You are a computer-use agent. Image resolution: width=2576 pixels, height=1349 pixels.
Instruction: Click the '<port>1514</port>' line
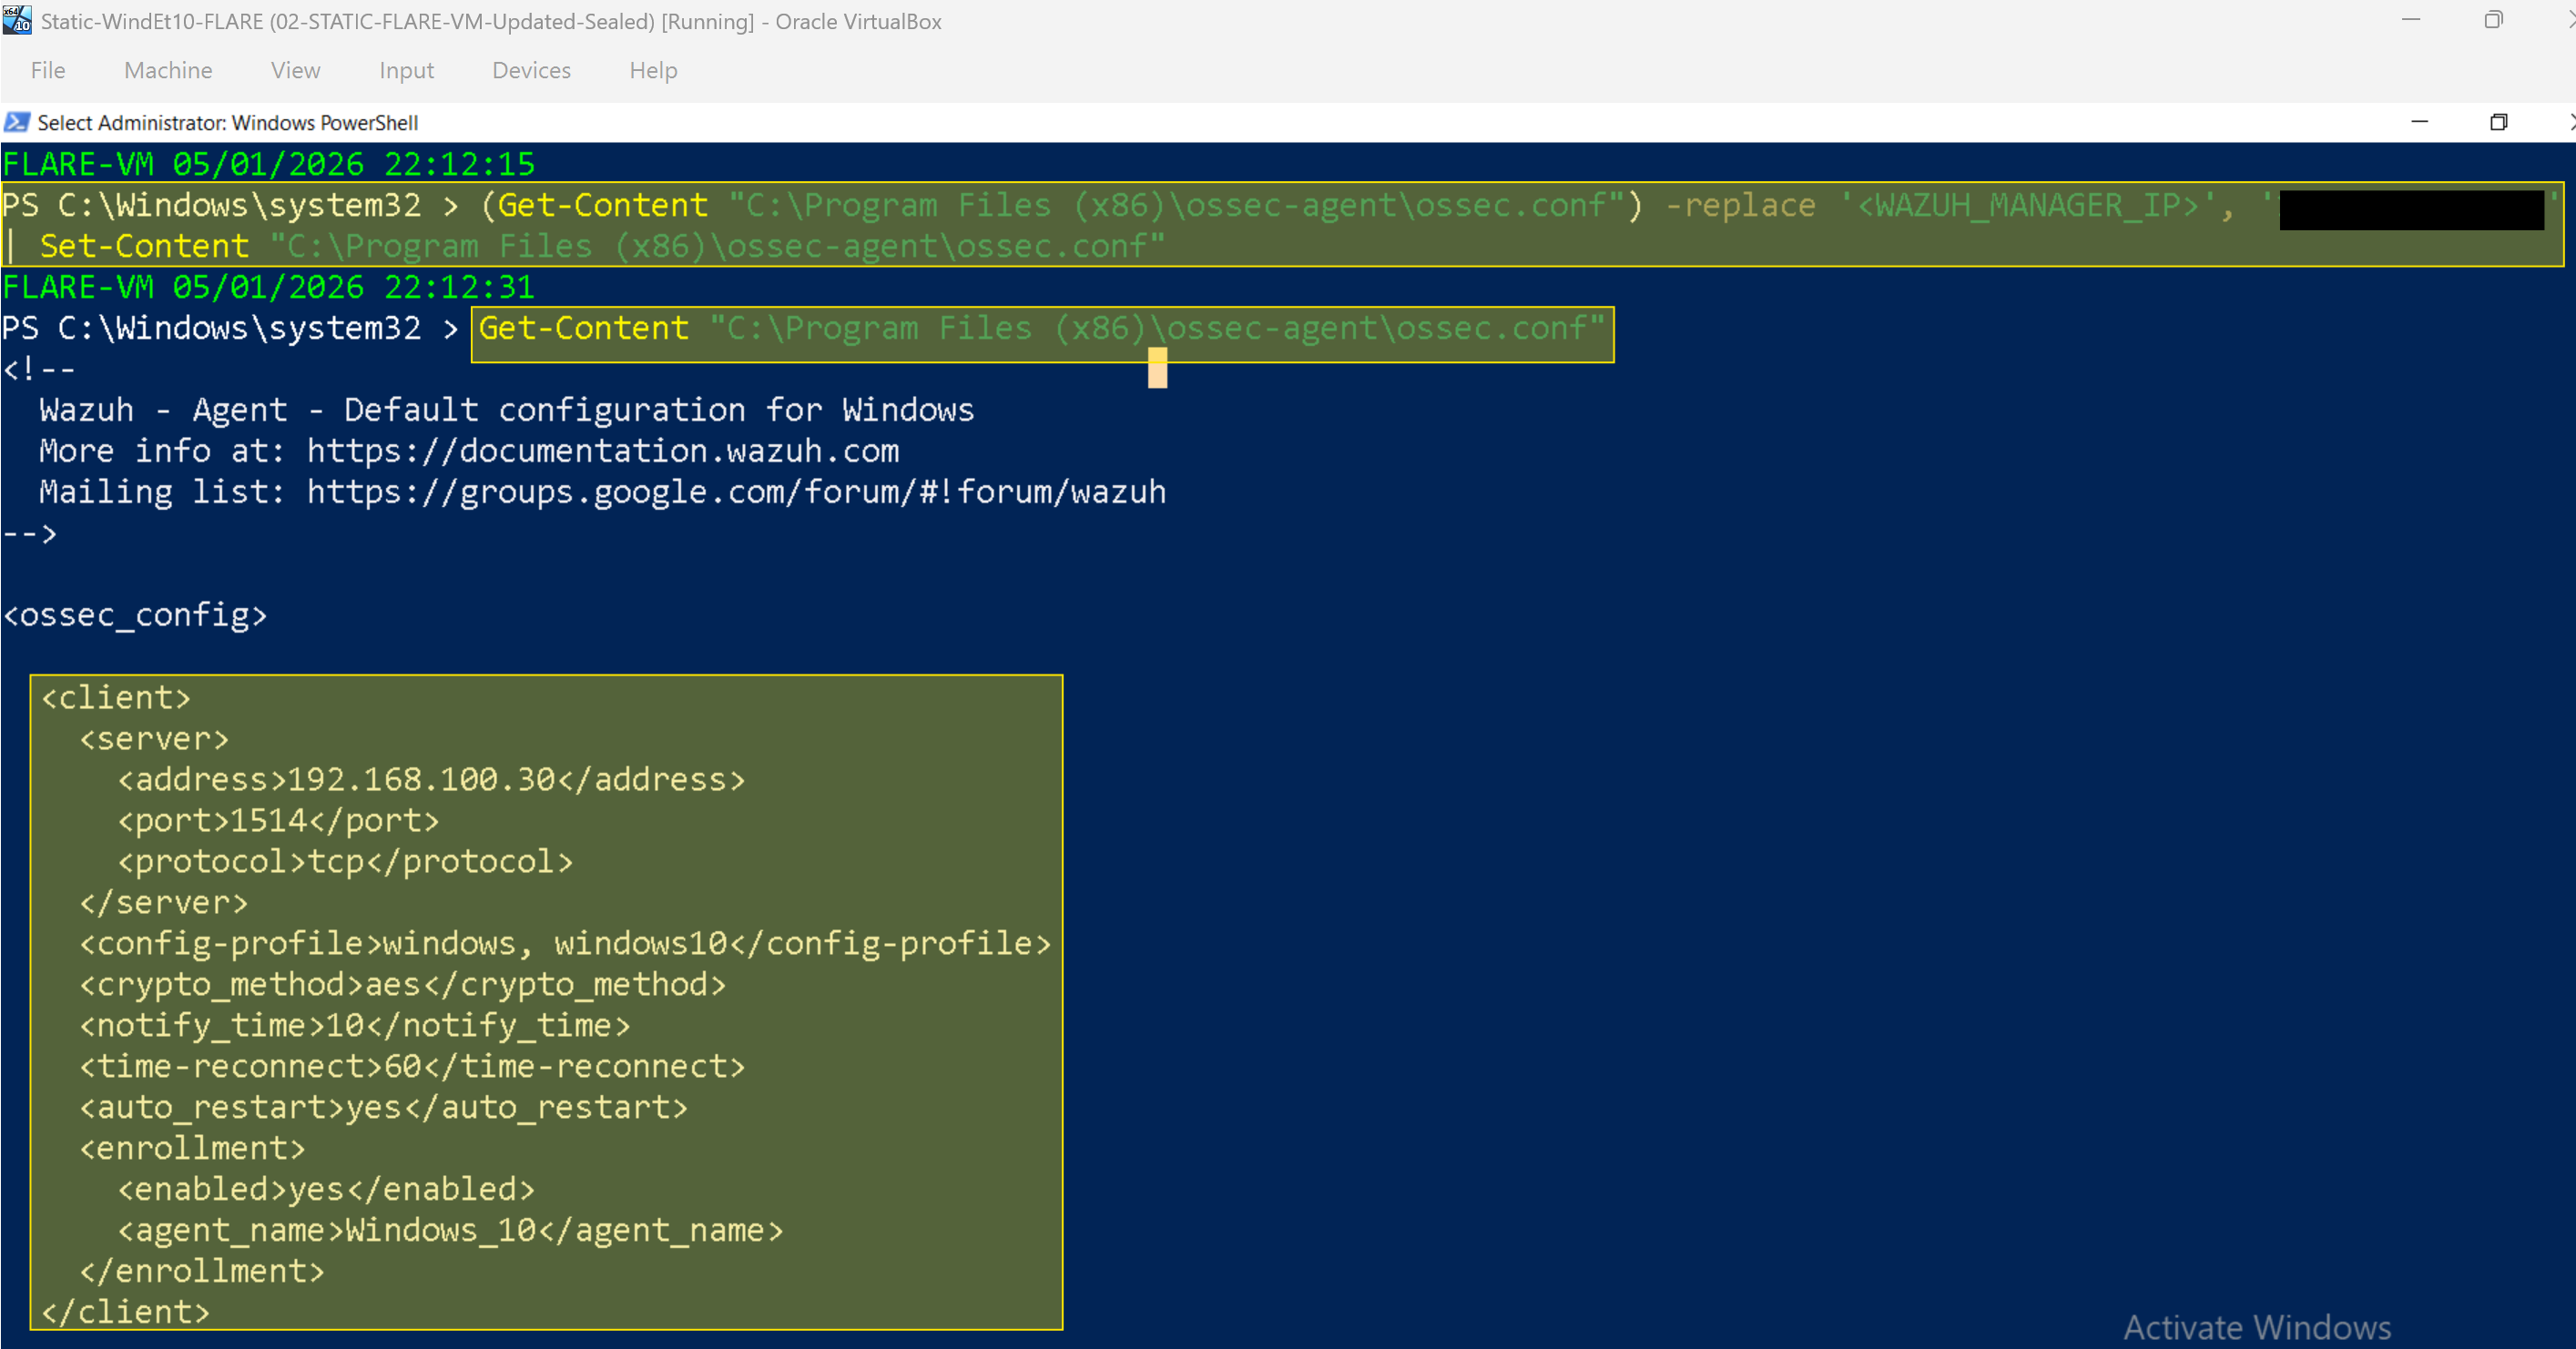click(x=278, y=819)
